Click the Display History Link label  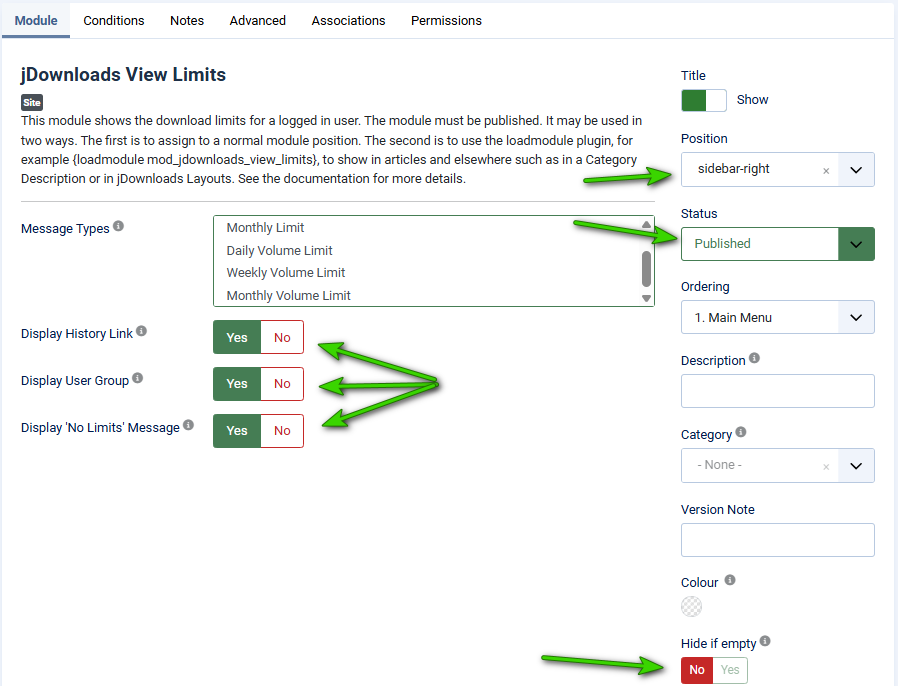coord(77,334)
